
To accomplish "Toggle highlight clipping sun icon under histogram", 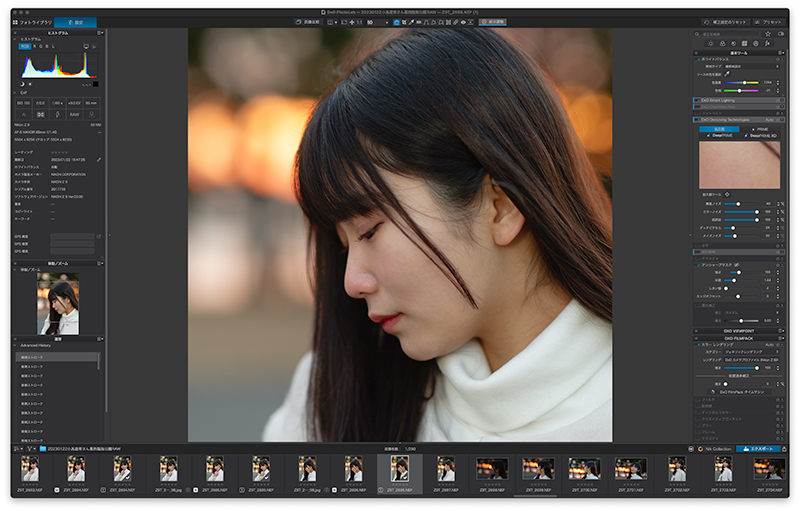I will coord(30,84).
